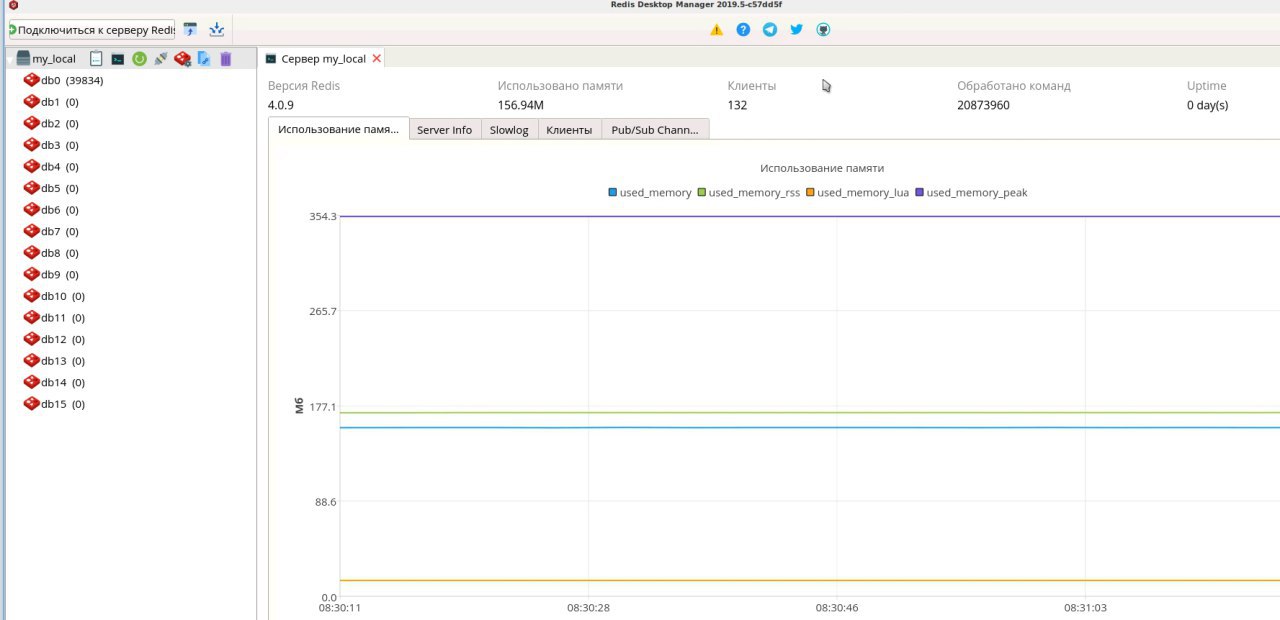
Task: Click Redis version value 4.0.9
Action: tap(281, 105)
